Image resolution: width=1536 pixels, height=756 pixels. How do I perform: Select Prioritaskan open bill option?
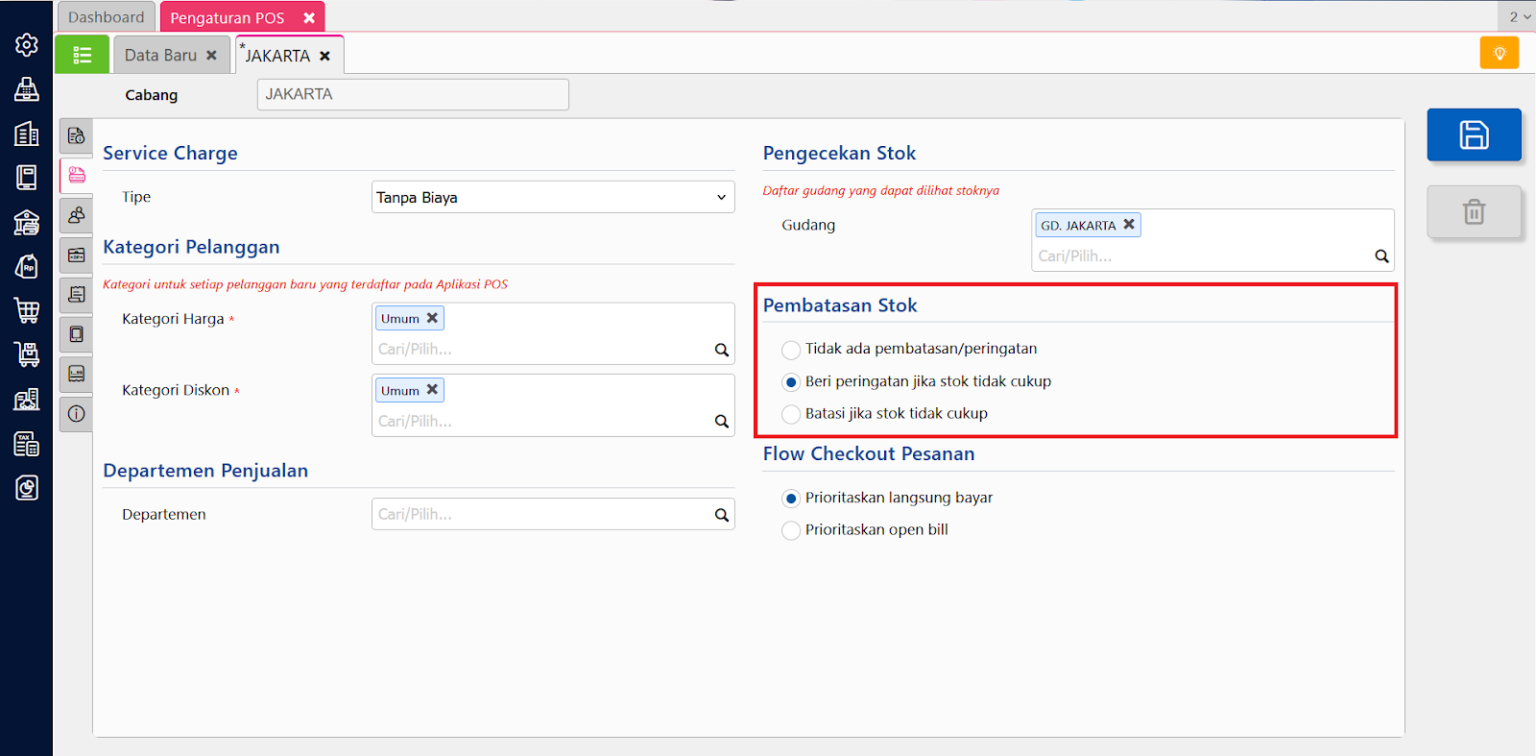(791, 530)
